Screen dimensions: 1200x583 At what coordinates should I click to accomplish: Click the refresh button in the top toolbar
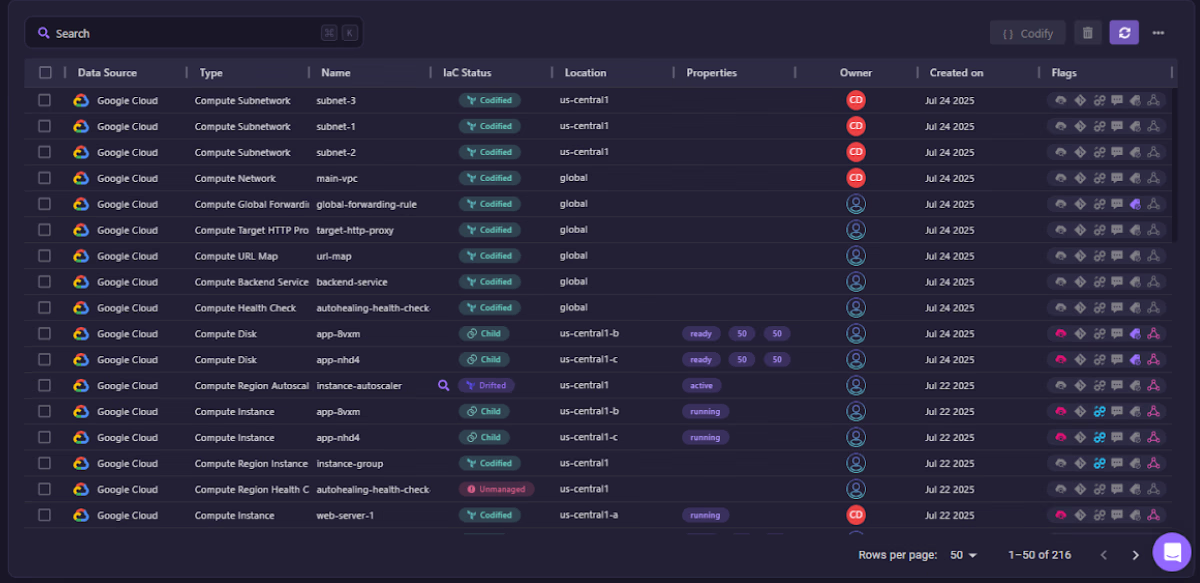pos(1124,33)
